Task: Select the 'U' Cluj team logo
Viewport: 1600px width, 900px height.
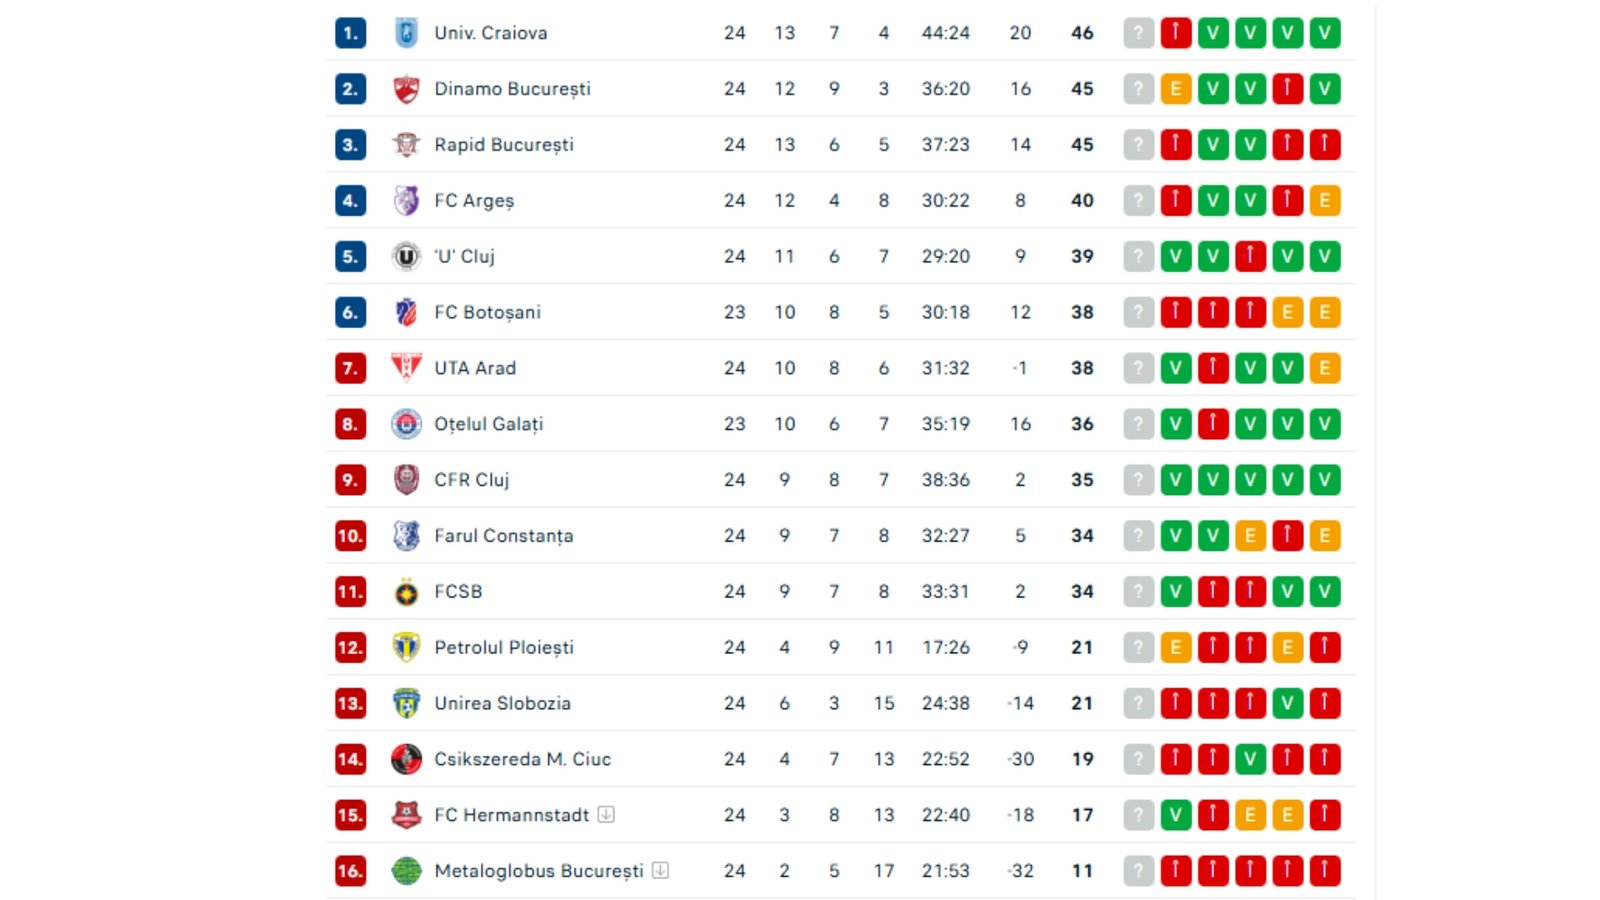Action: tap(408, 256)
